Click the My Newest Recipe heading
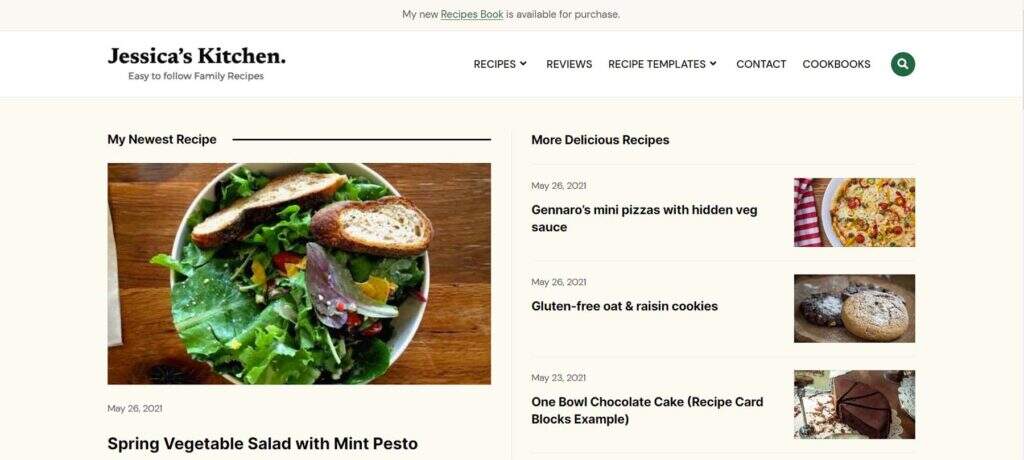 pyautogui.click(x=162, y=140)
